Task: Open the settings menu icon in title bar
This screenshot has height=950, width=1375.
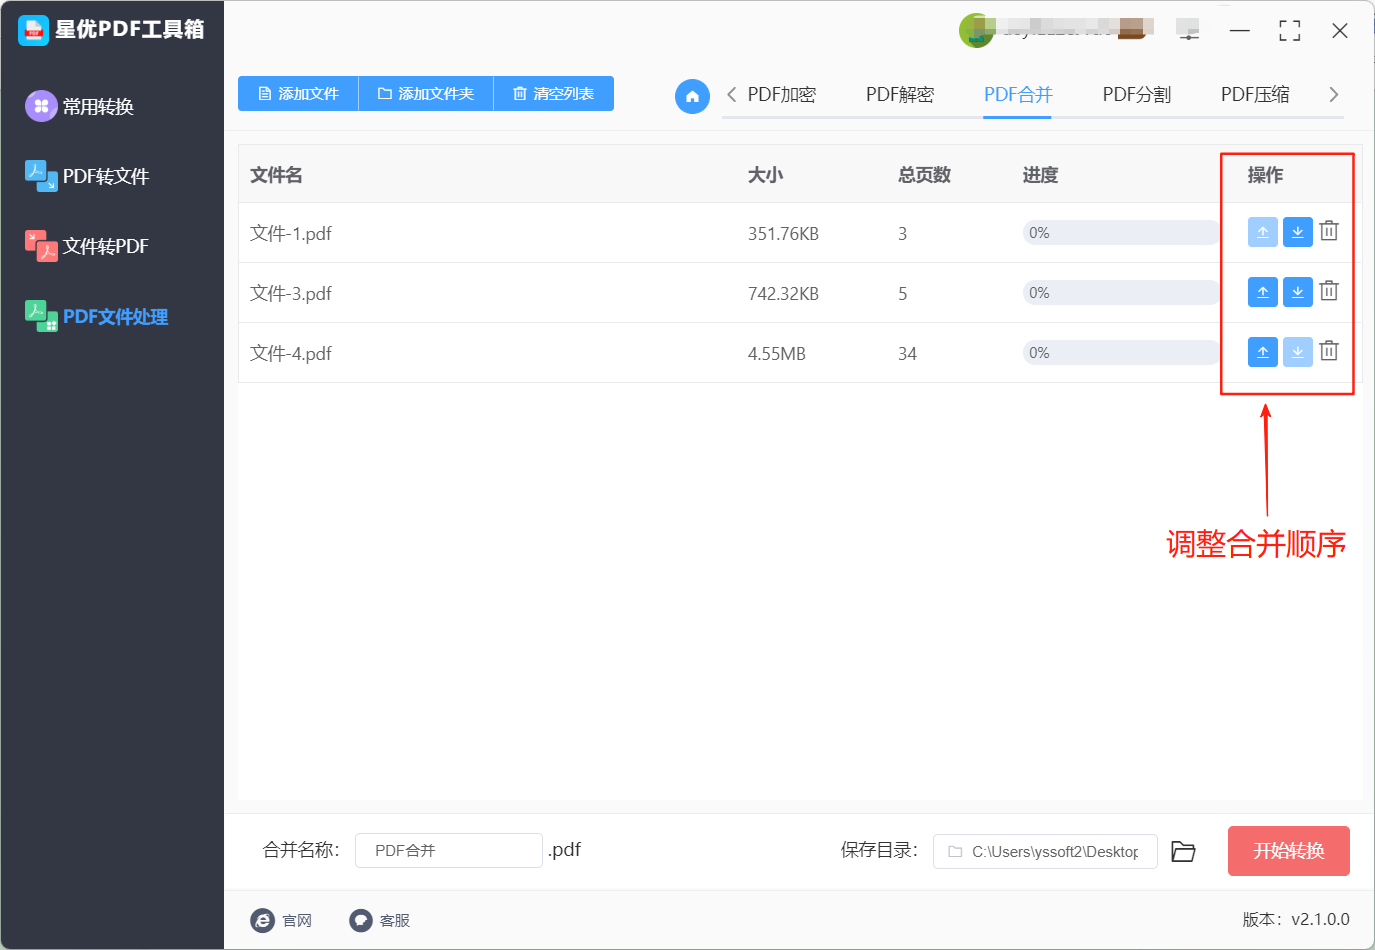Action: pos(1188,32)
